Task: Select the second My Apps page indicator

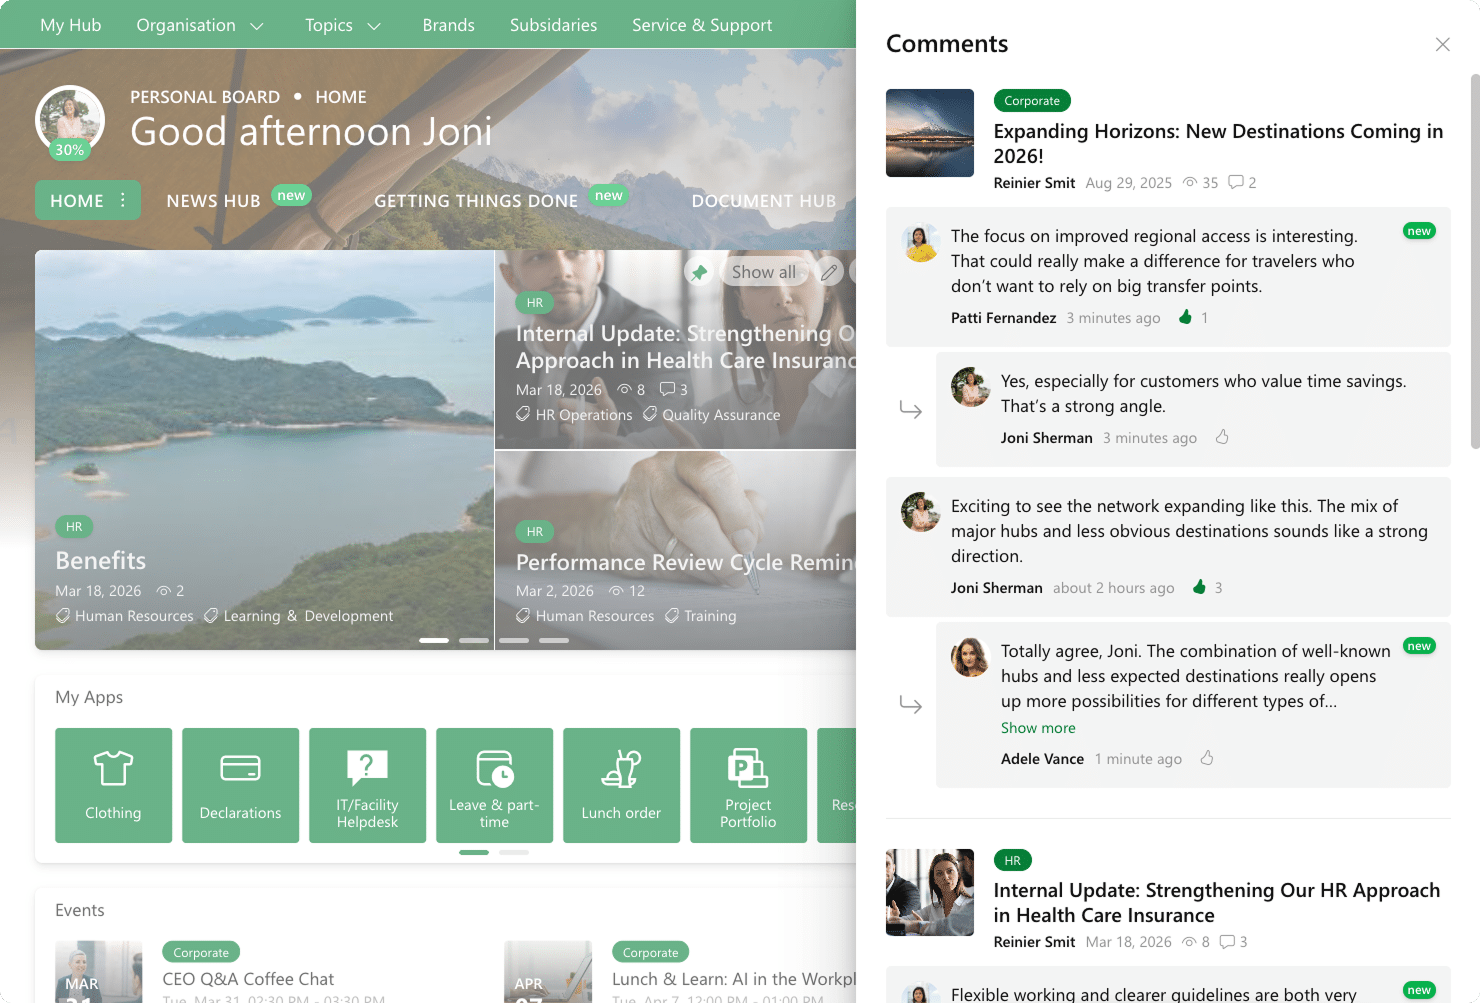Action: (514, 852)
